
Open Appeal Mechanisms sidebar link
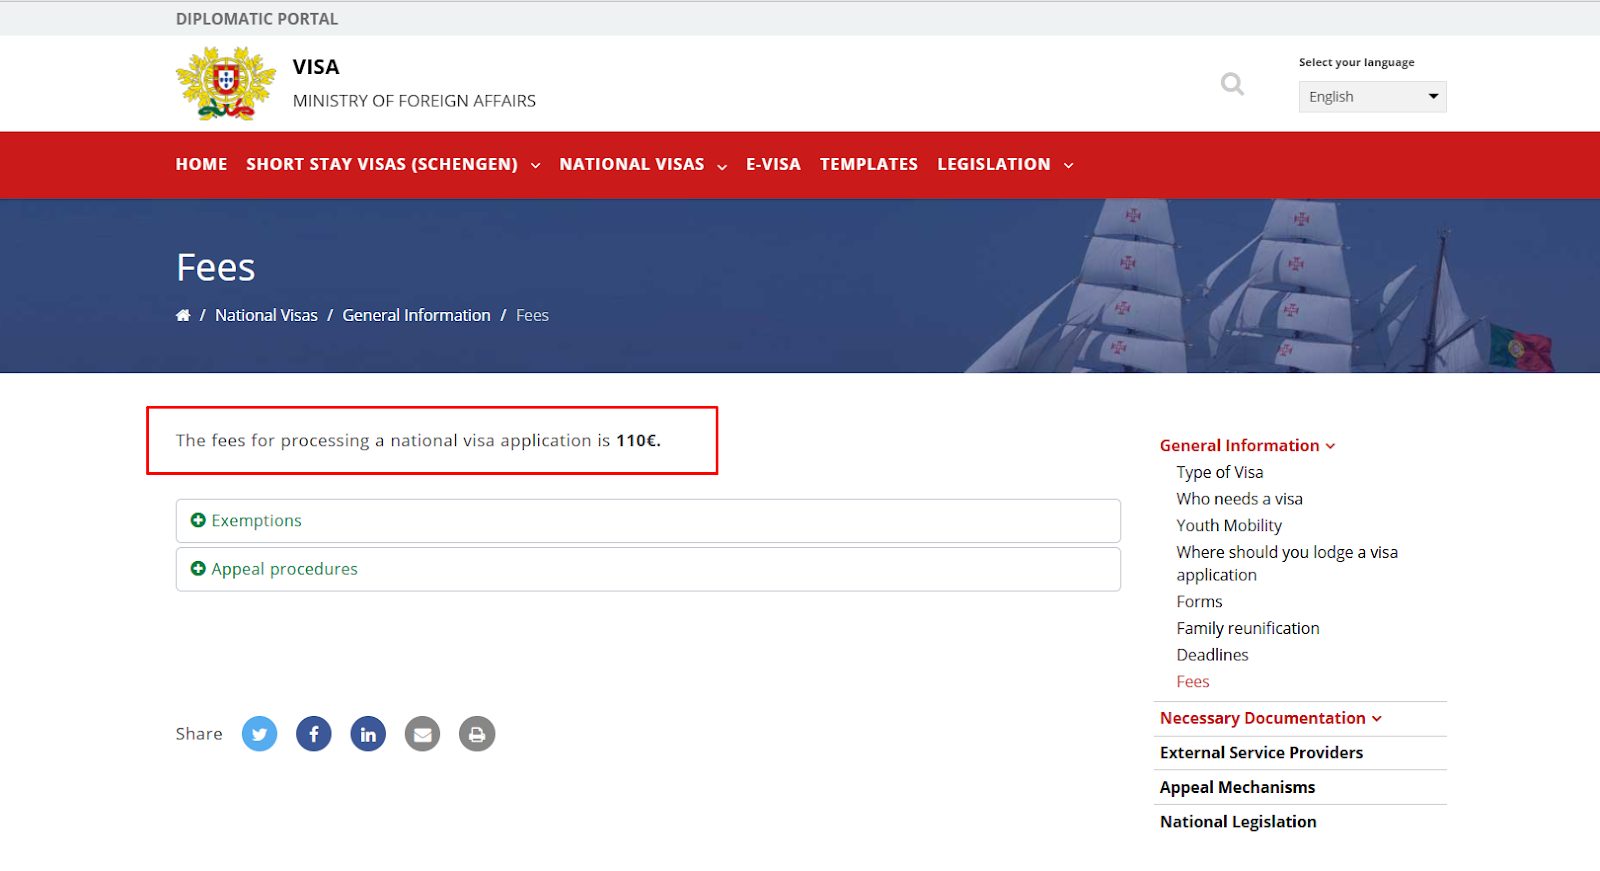pos(1237,788)
